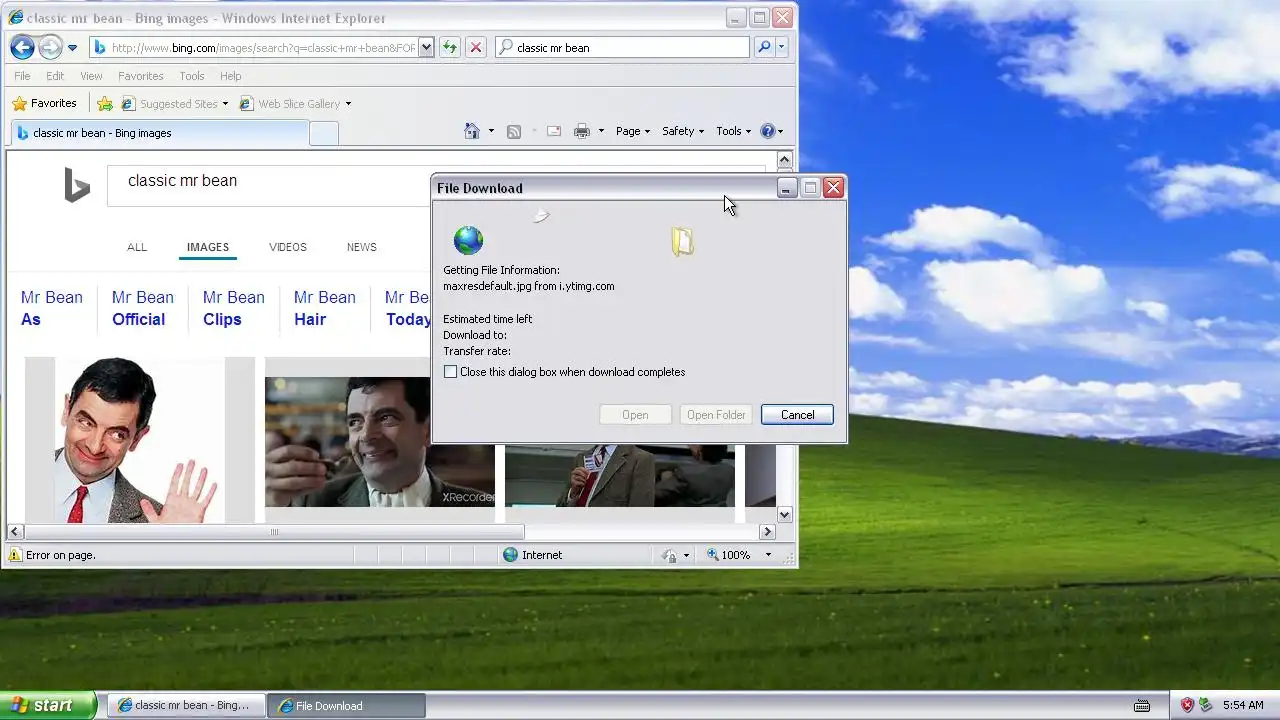
Task: Open Suggested Sites dropdown
Action: 175,103
